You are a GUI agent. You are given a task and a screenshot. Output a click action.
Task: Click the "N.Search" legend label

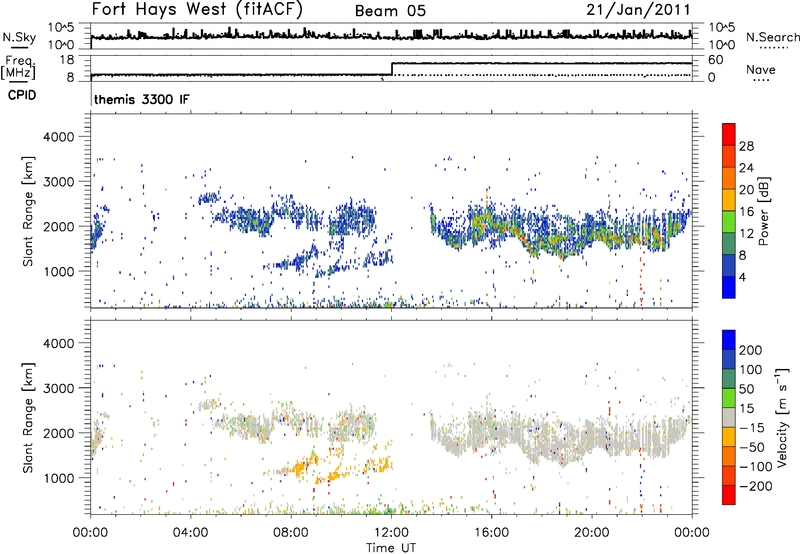772,37
